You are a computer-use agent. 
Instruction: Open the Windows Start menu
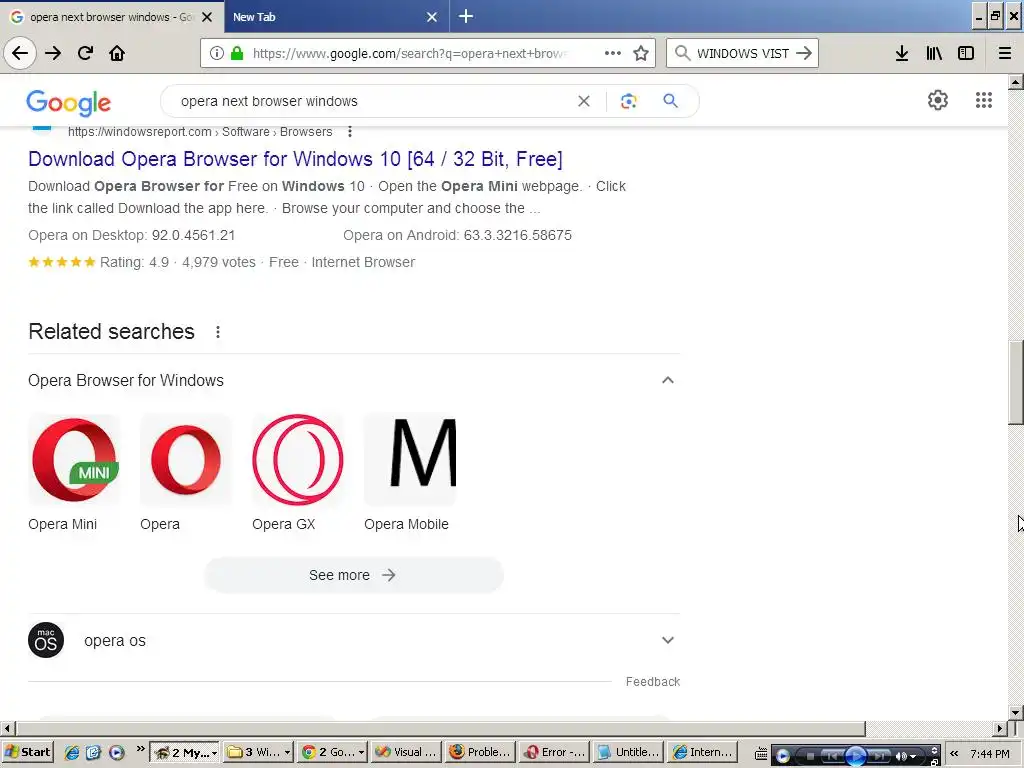(27, 752)
